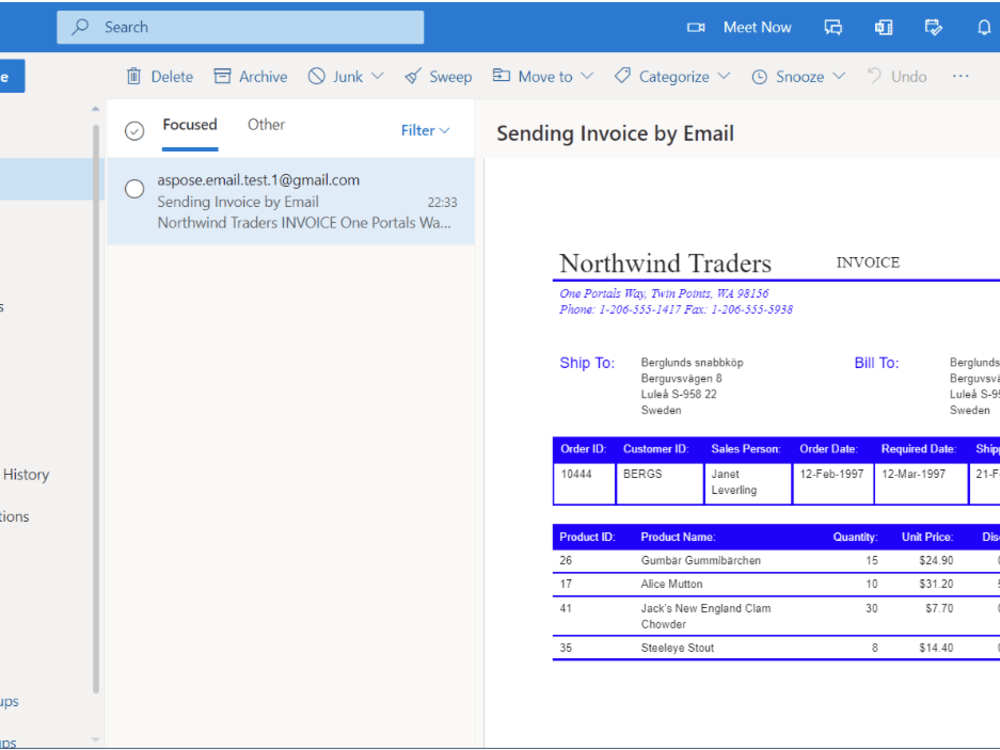Click the search magnifier icon
Viewport: 1000px width, 750px height.
(80, 27)
